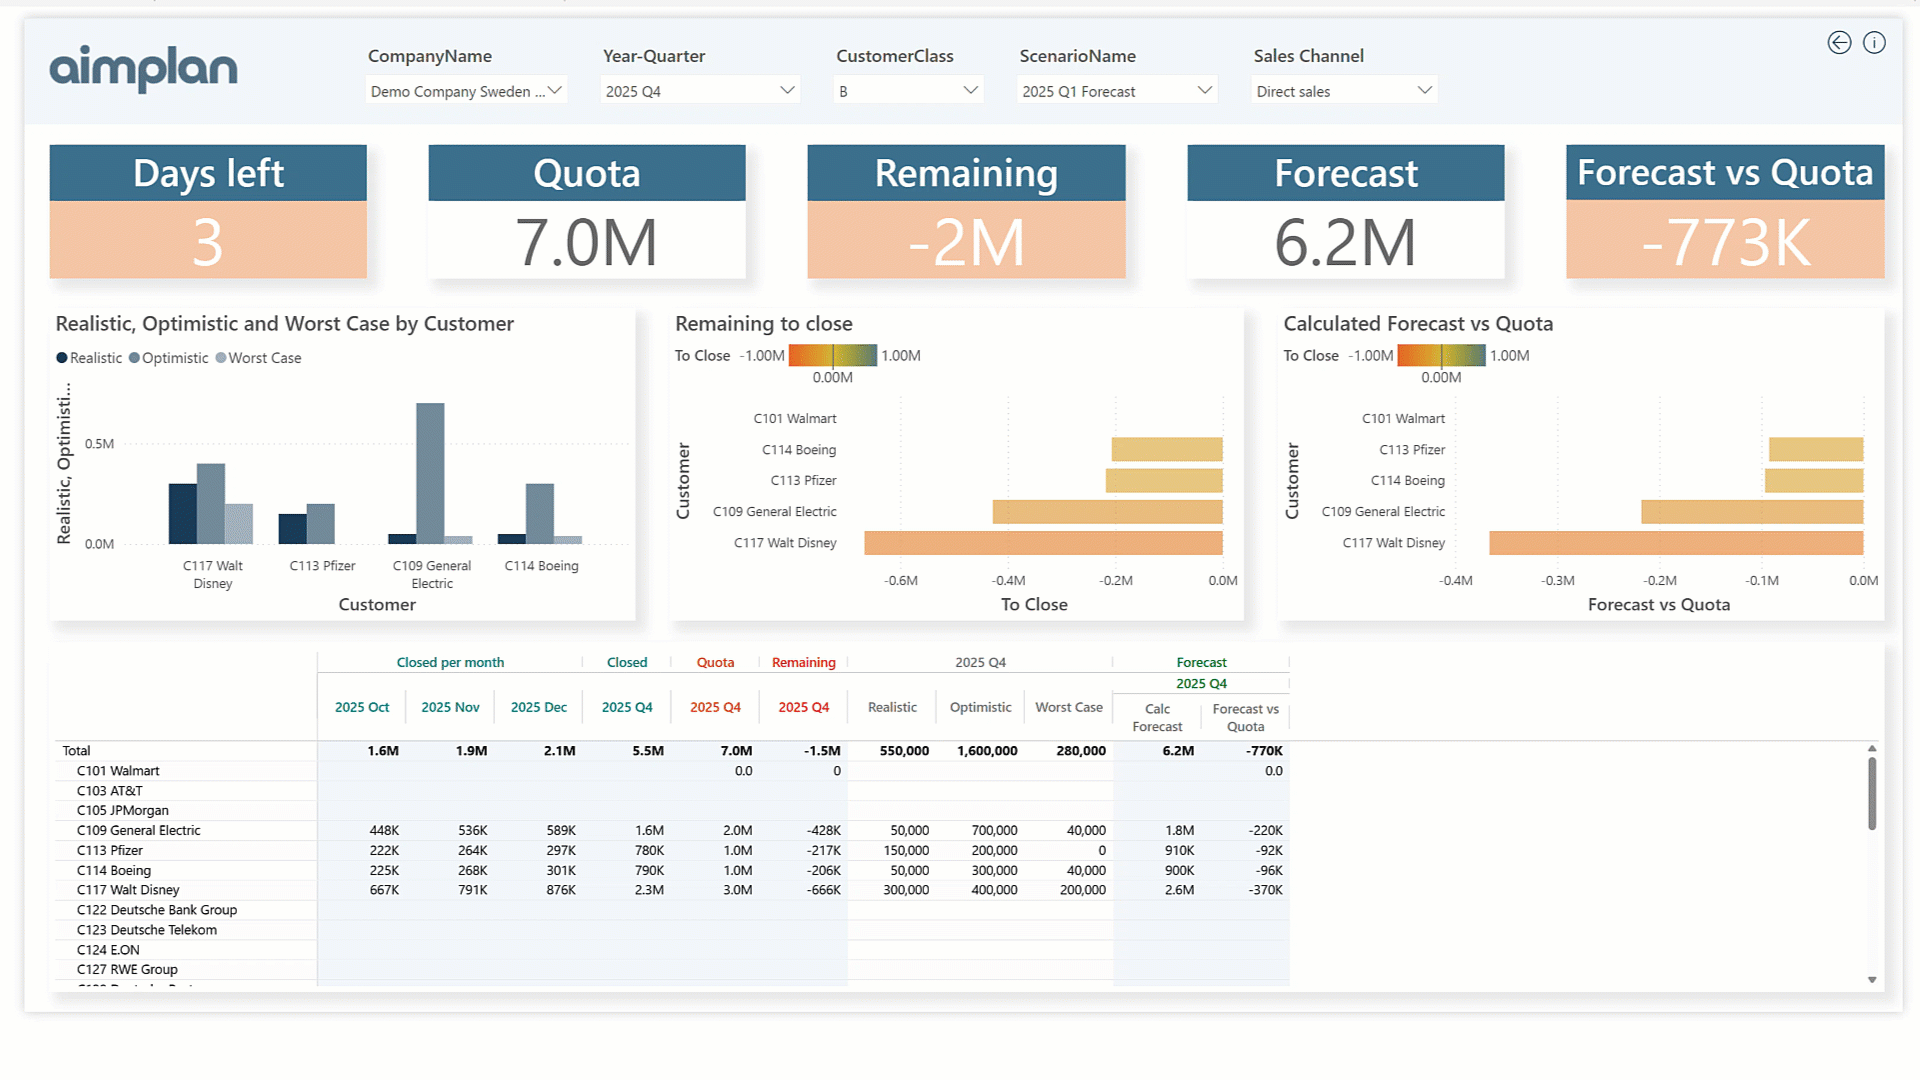Click the info circle icon
The image size is (1920, 1080).
pyautogui.click(x=1874, y=42)
